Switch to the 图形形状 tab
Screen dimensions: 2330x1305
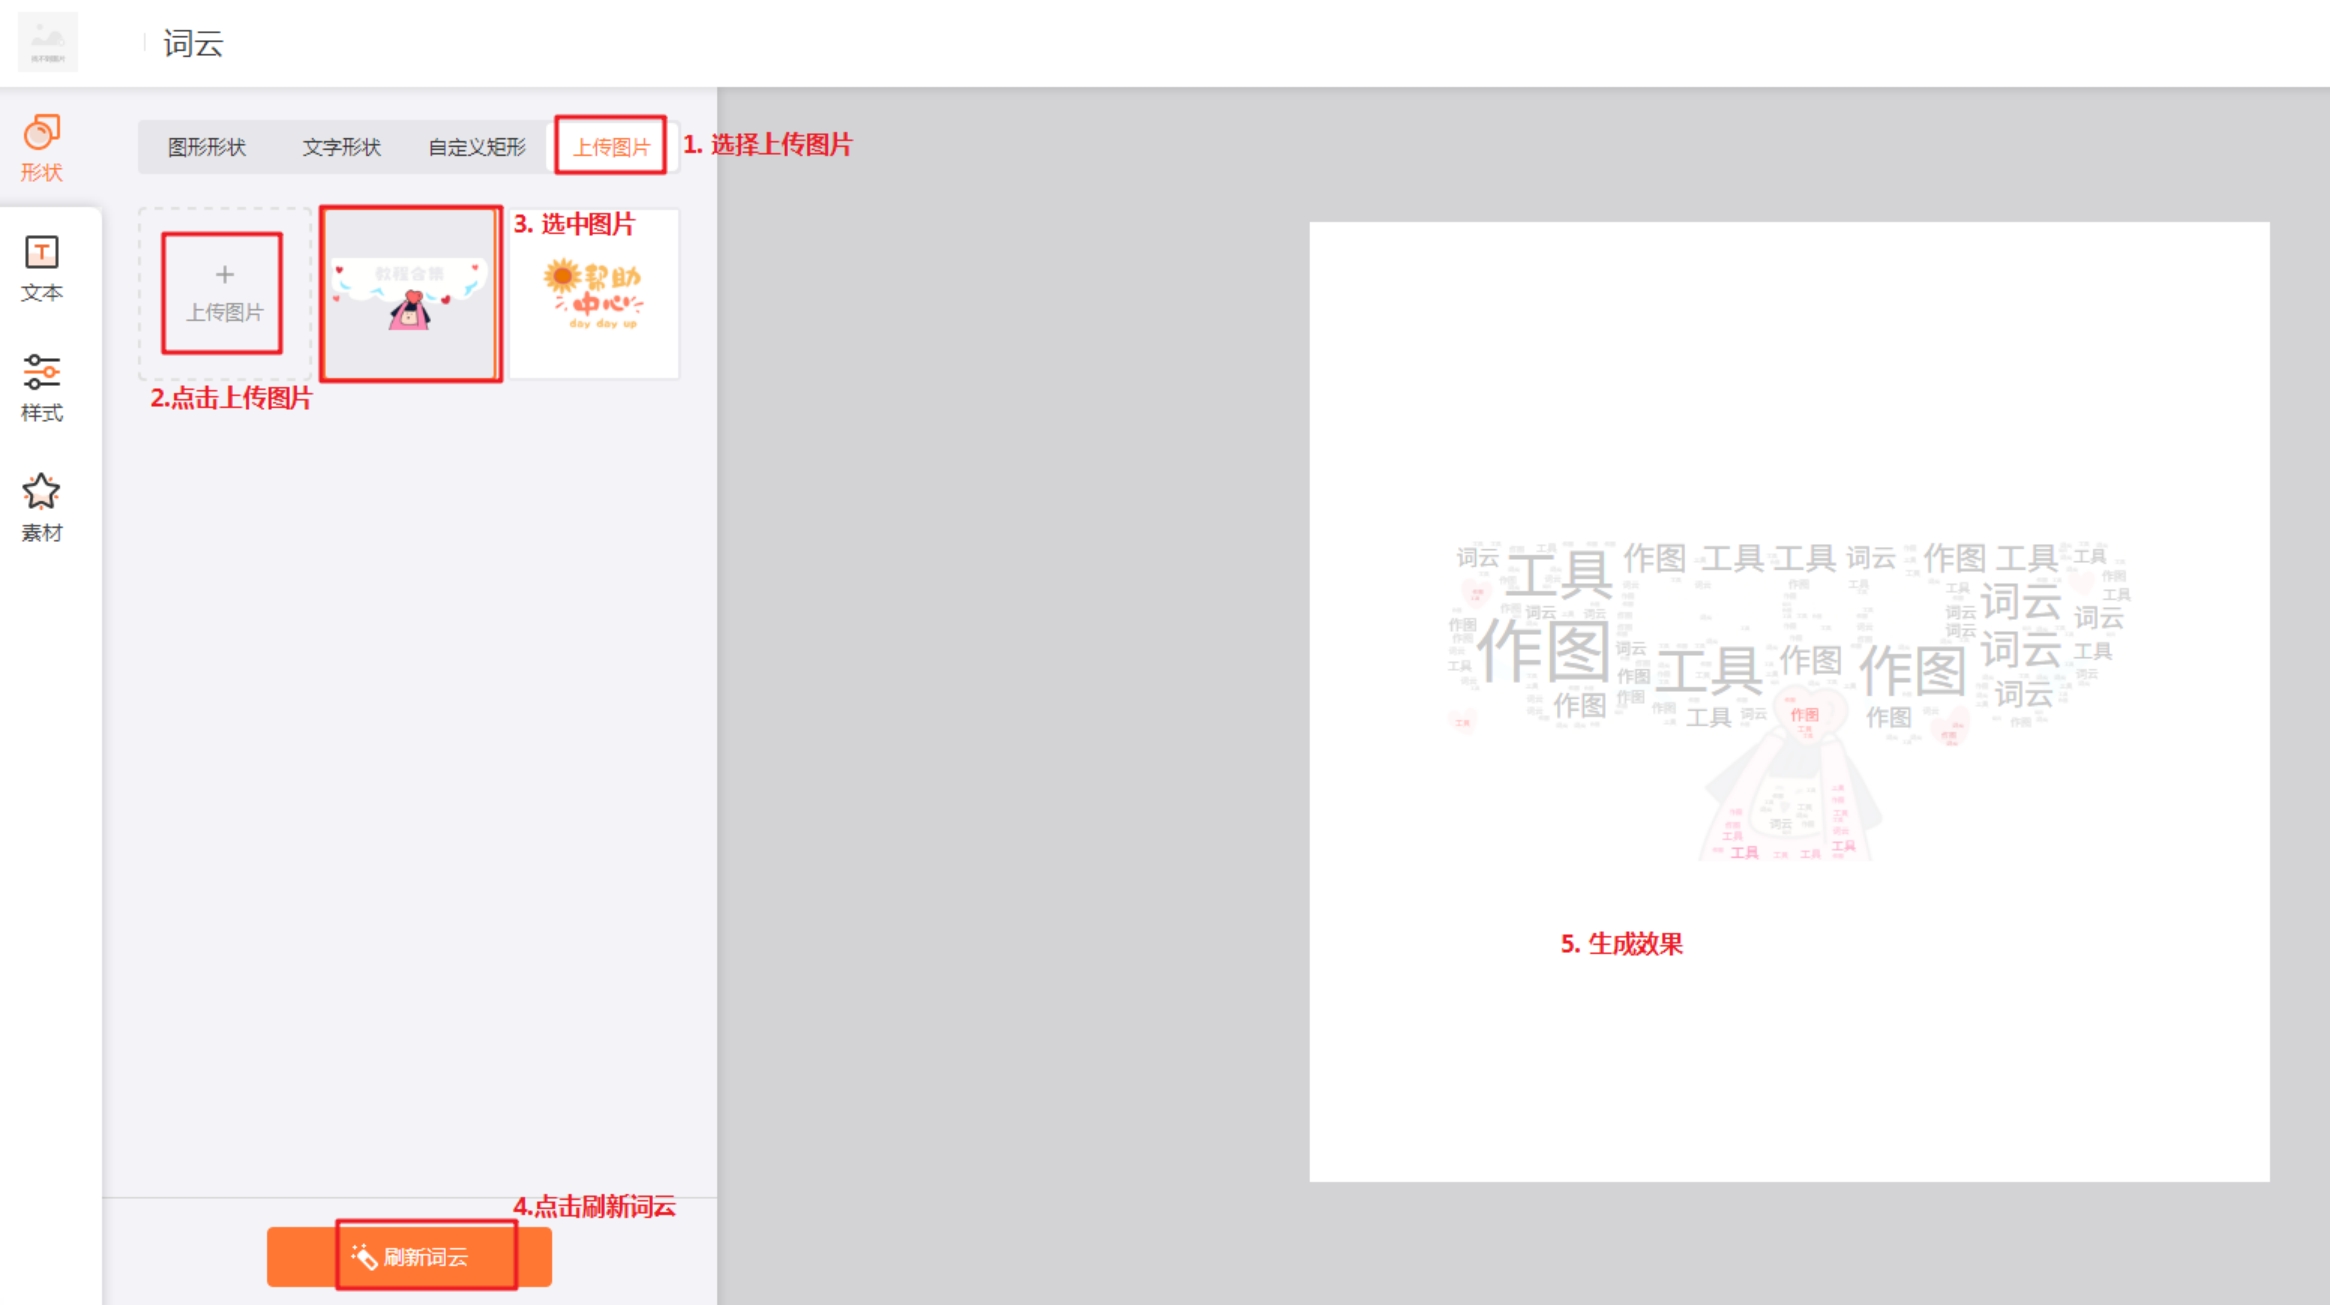(x=207, y=146)
